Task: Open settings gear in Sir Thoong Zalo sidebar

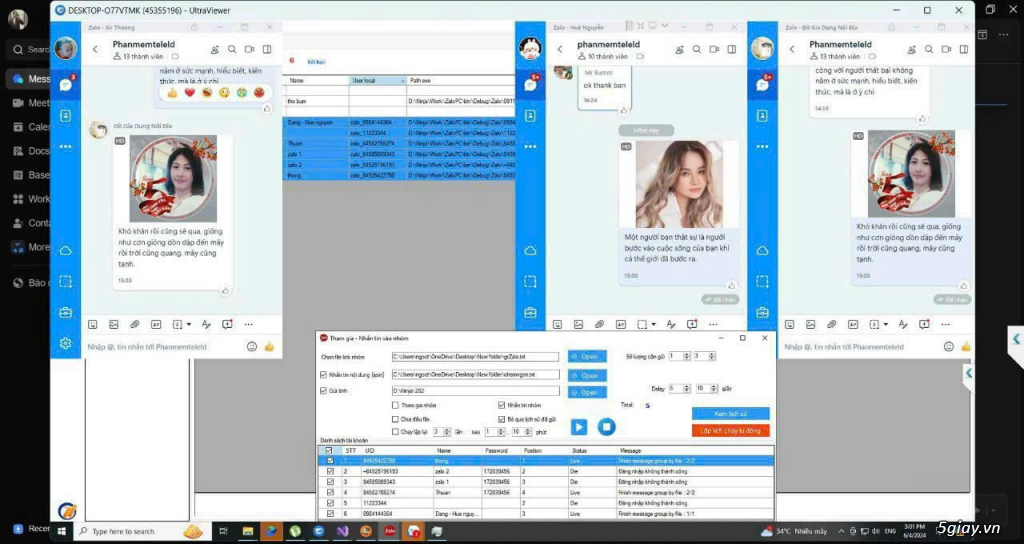Action: pyautogui.click(x=65, y=344)
